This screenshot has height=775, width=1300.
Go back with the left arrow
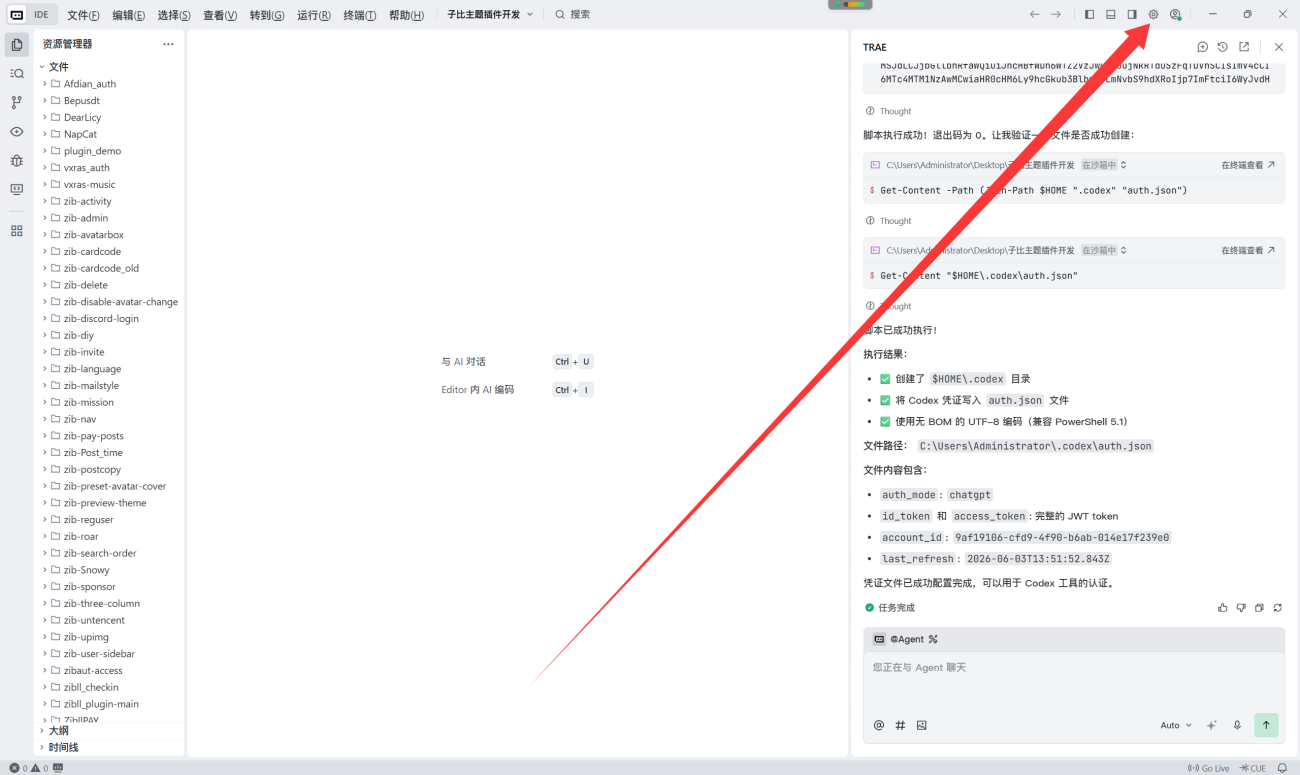point(1035,15)
